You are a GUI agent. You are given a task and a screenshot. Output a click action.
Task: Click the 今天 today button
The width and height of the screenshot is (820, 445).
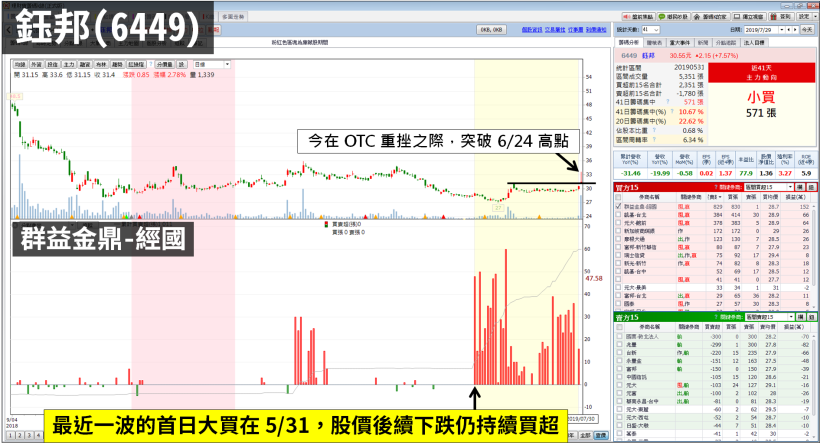(807, 30)
